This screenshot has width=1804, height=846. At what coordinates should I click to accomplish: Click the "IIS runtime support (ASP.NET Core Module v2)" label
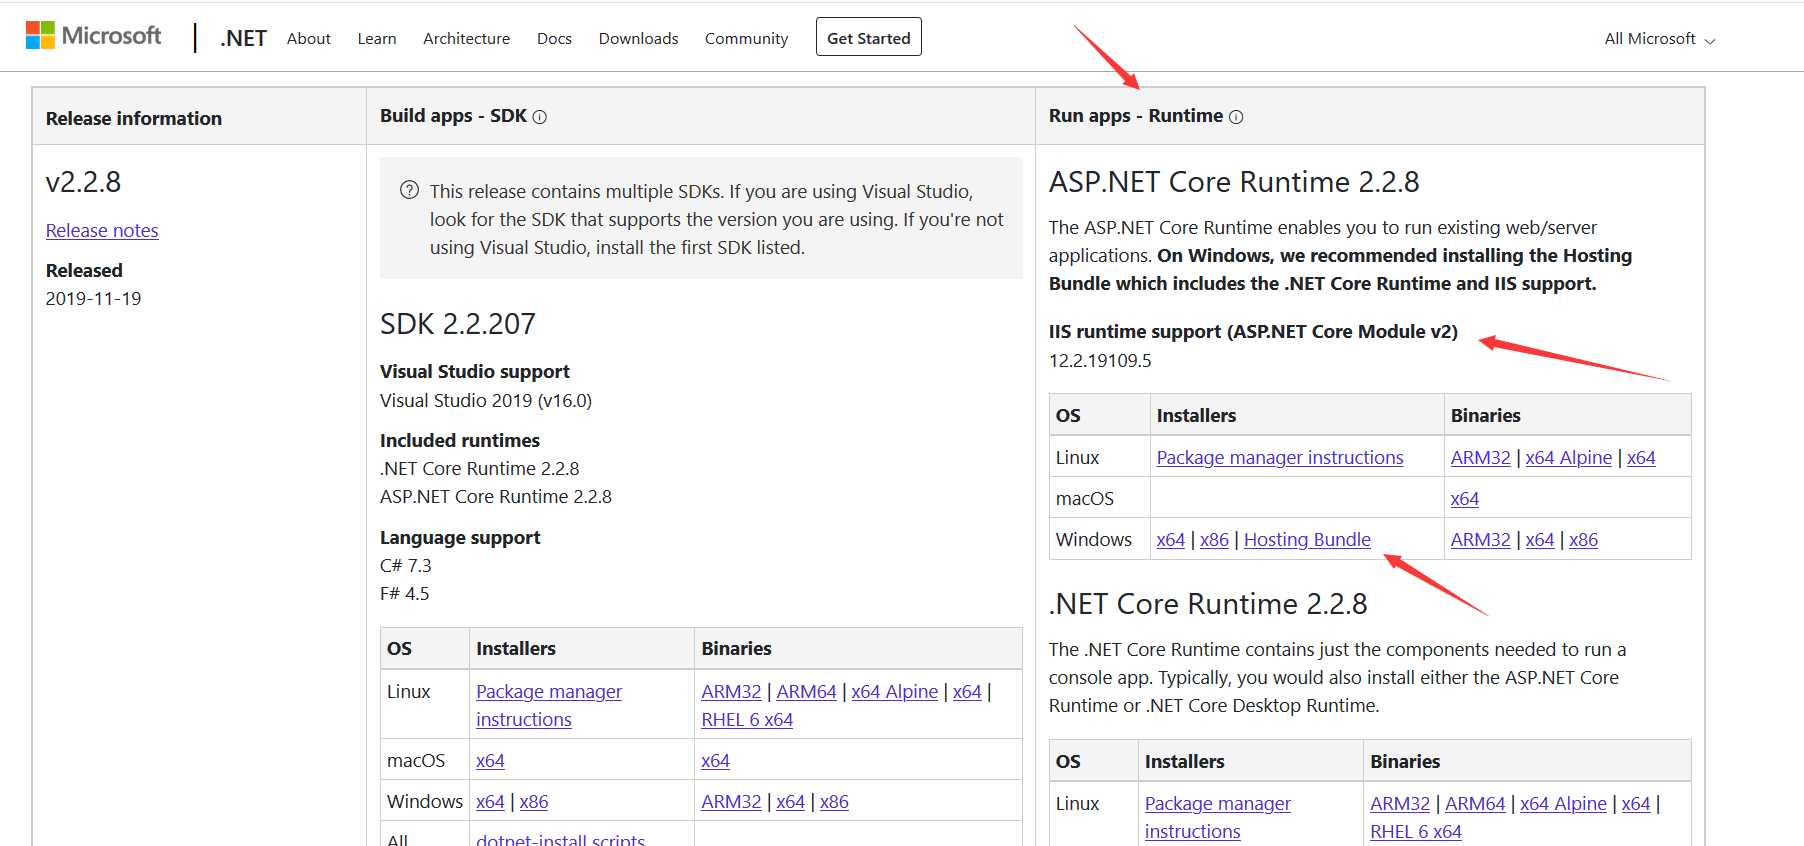click(1253, 331)
